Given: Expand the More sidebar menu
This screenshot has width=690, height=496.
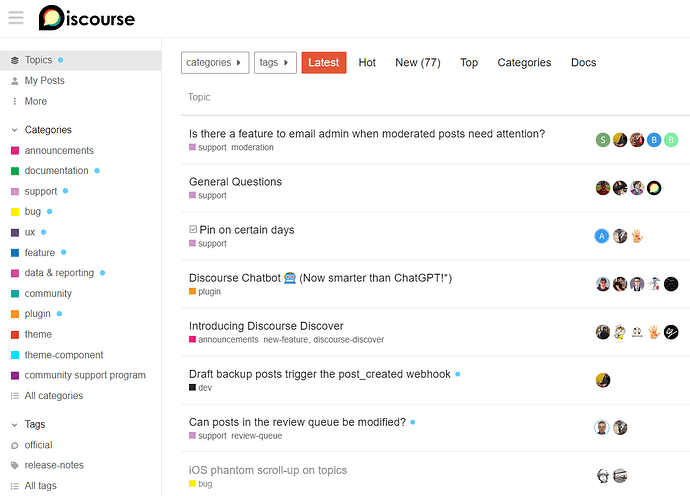Looking at the screenshot, I should [36, 101].
